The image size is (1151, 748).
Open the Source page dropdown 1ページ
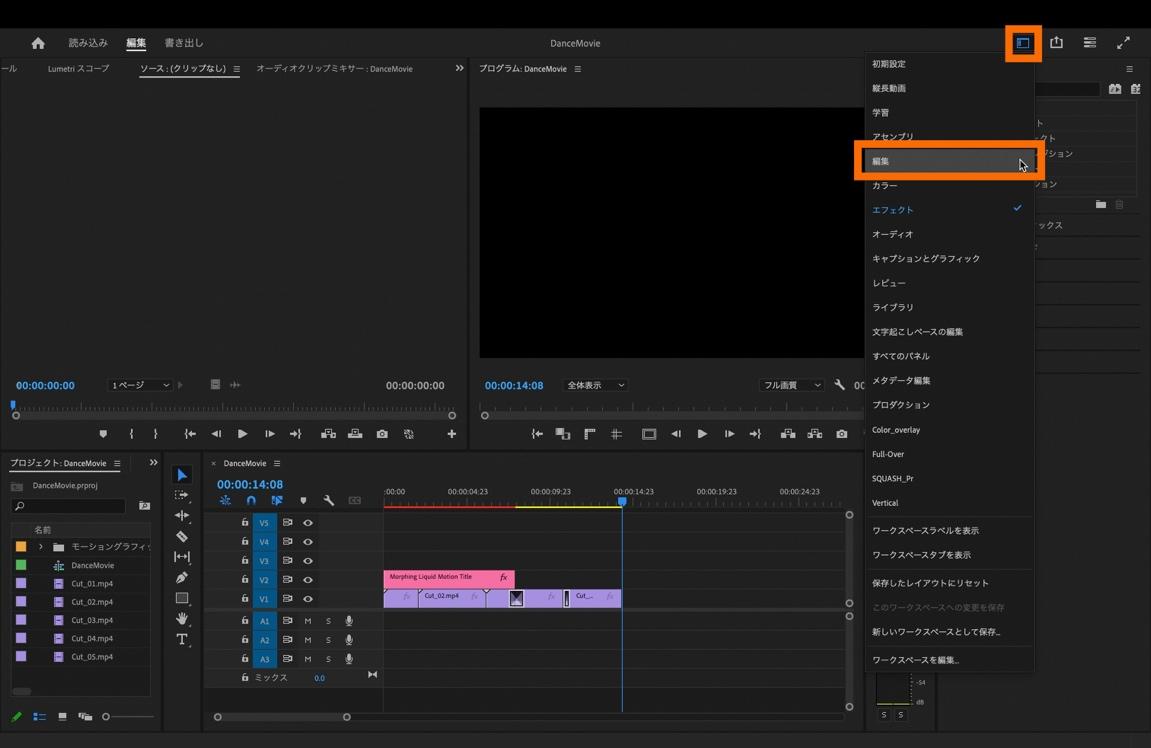(139, 385)
